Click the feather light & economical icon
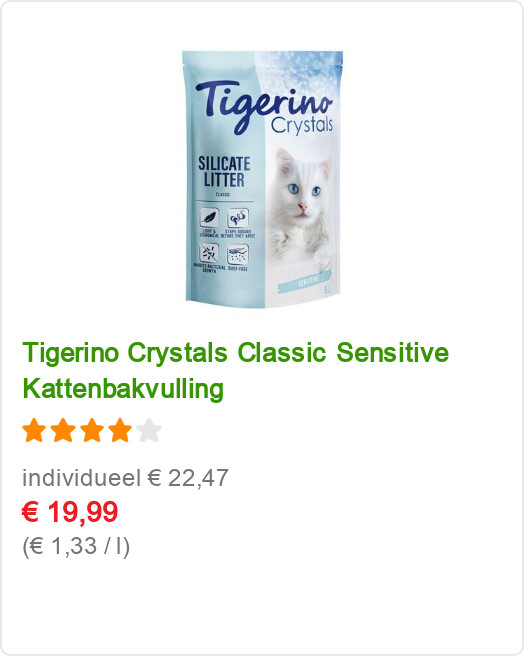This screenshot has width=524, height=656. click(x=209, y=218)
